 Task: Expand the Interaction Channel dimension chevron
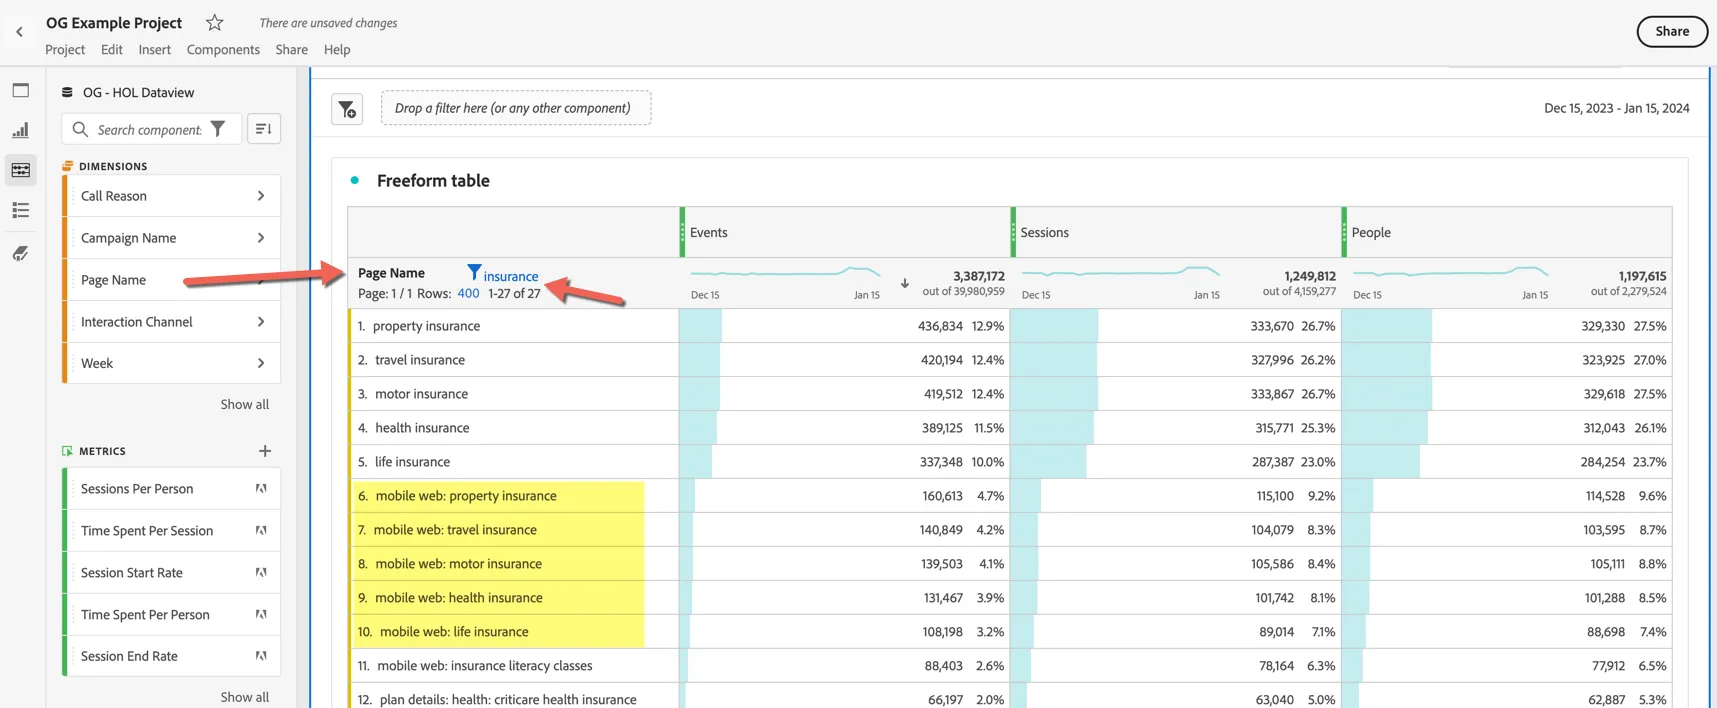pos(261,322)
